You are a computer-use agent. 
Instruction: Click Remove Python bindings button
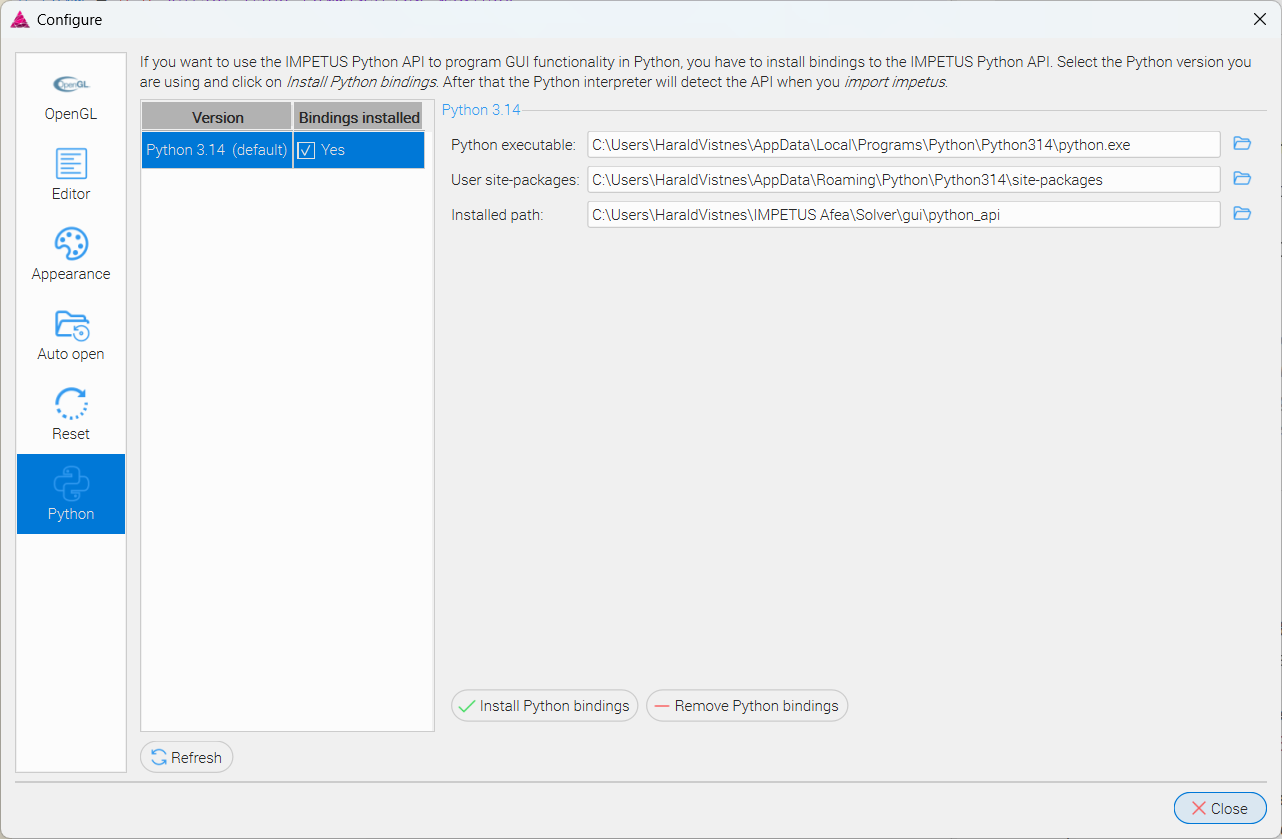(x=747, y=706)
